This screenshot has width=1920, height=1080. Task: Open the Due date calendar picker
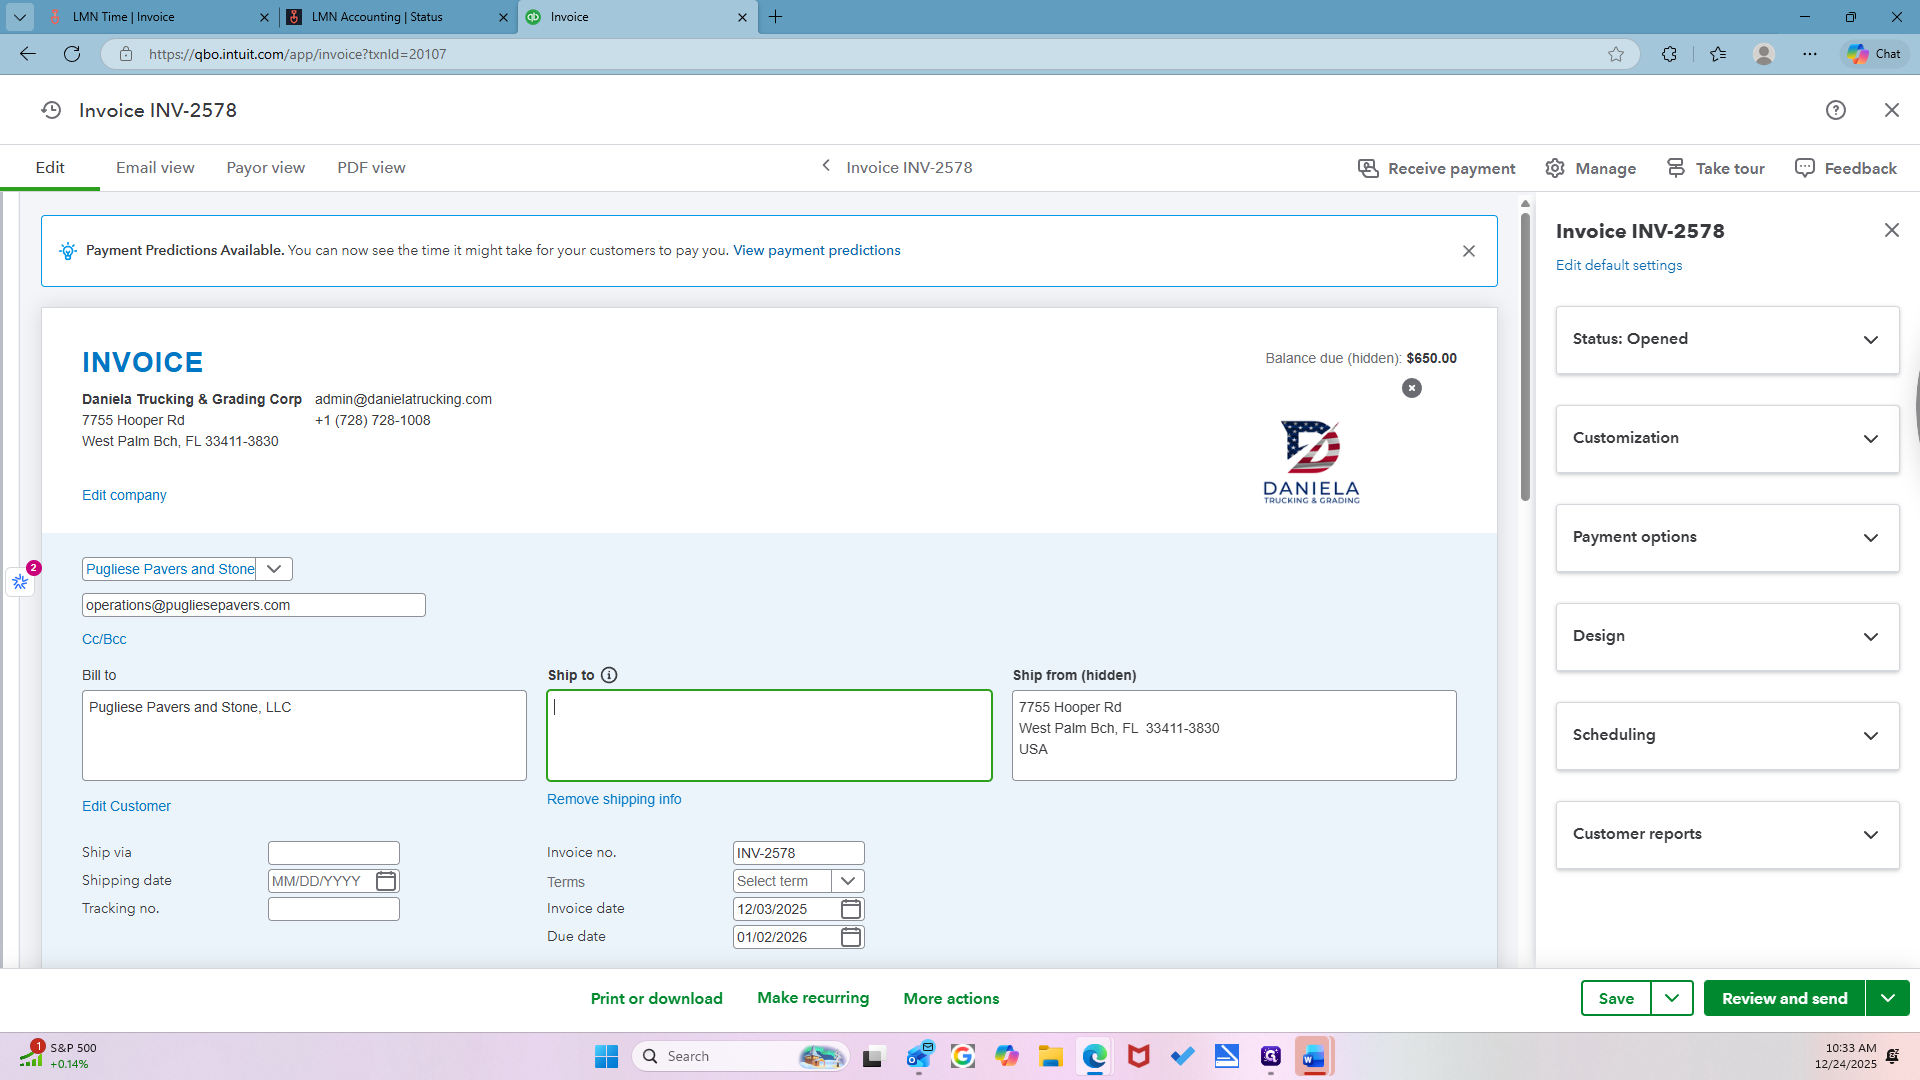point(851,937)
